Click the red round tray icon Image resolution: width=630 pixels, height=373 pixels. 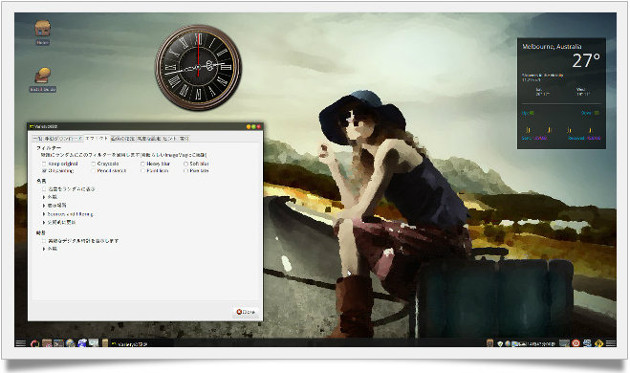point(576,343)
